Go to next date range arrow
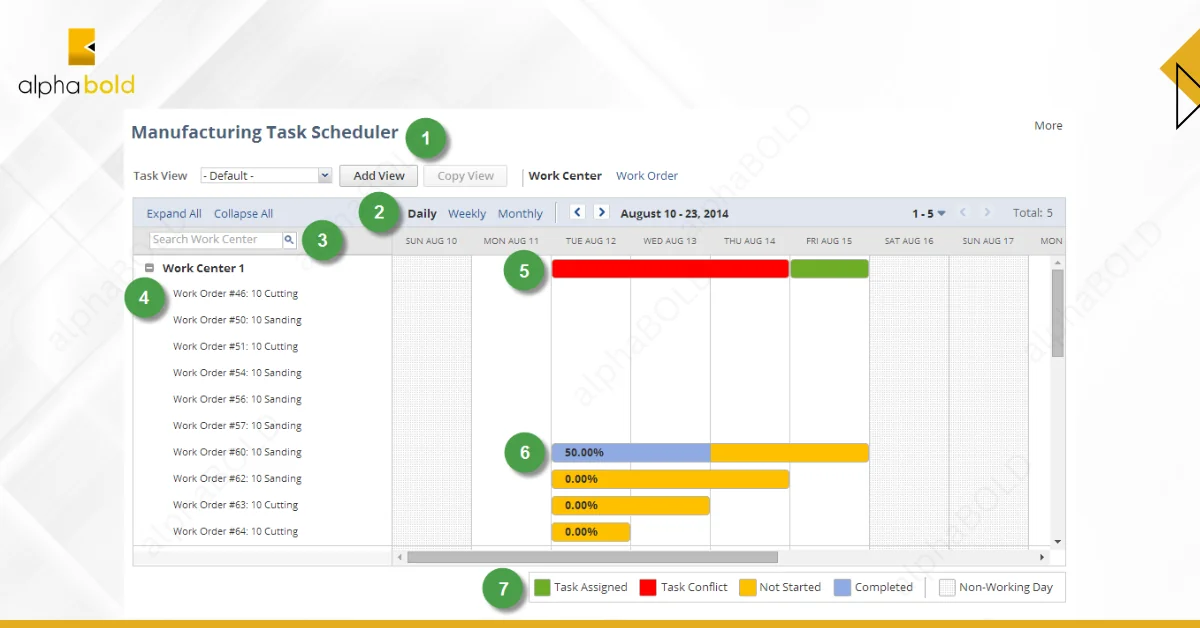The image size is (1200, 628). [601, 212]
